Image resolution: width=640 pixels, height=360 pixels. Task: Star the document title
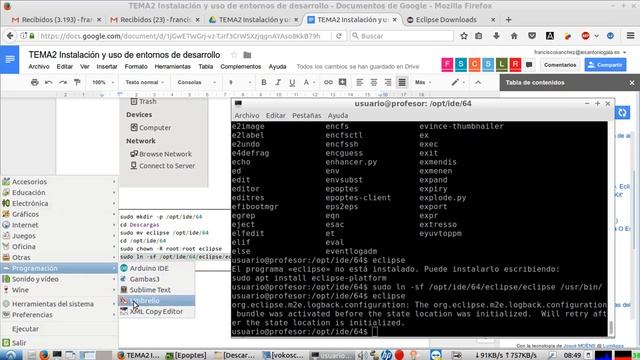pyautogui.click(x=234, y=55)
